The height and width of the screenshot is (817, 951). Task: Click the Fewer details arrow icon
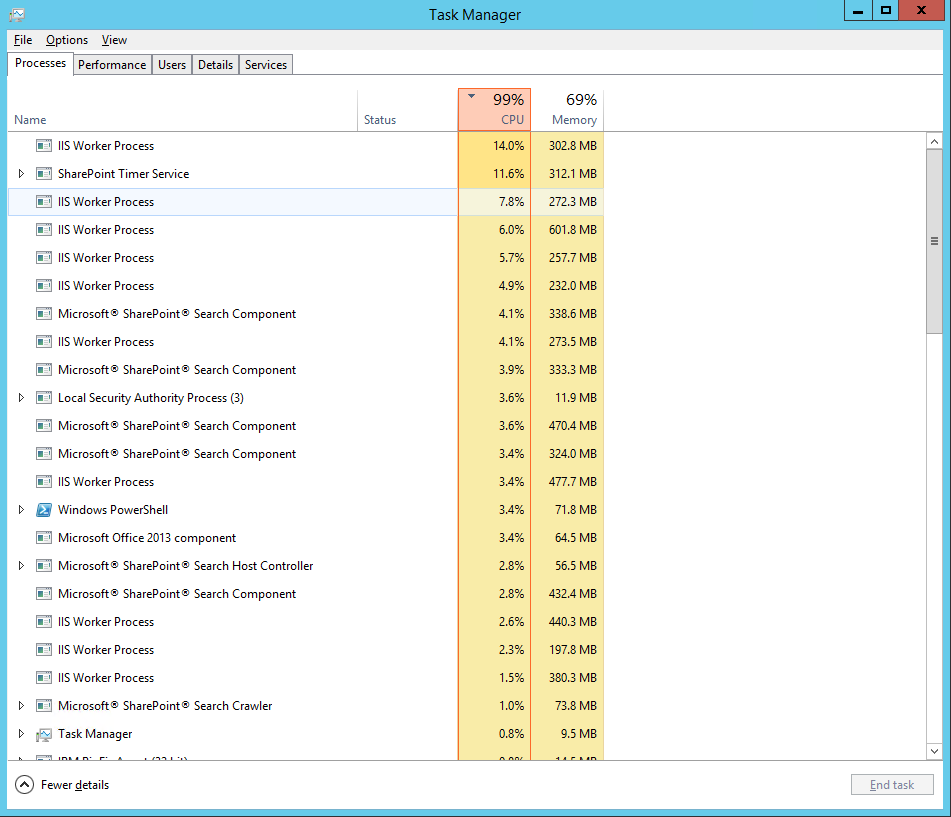click(x=24, y=785)
